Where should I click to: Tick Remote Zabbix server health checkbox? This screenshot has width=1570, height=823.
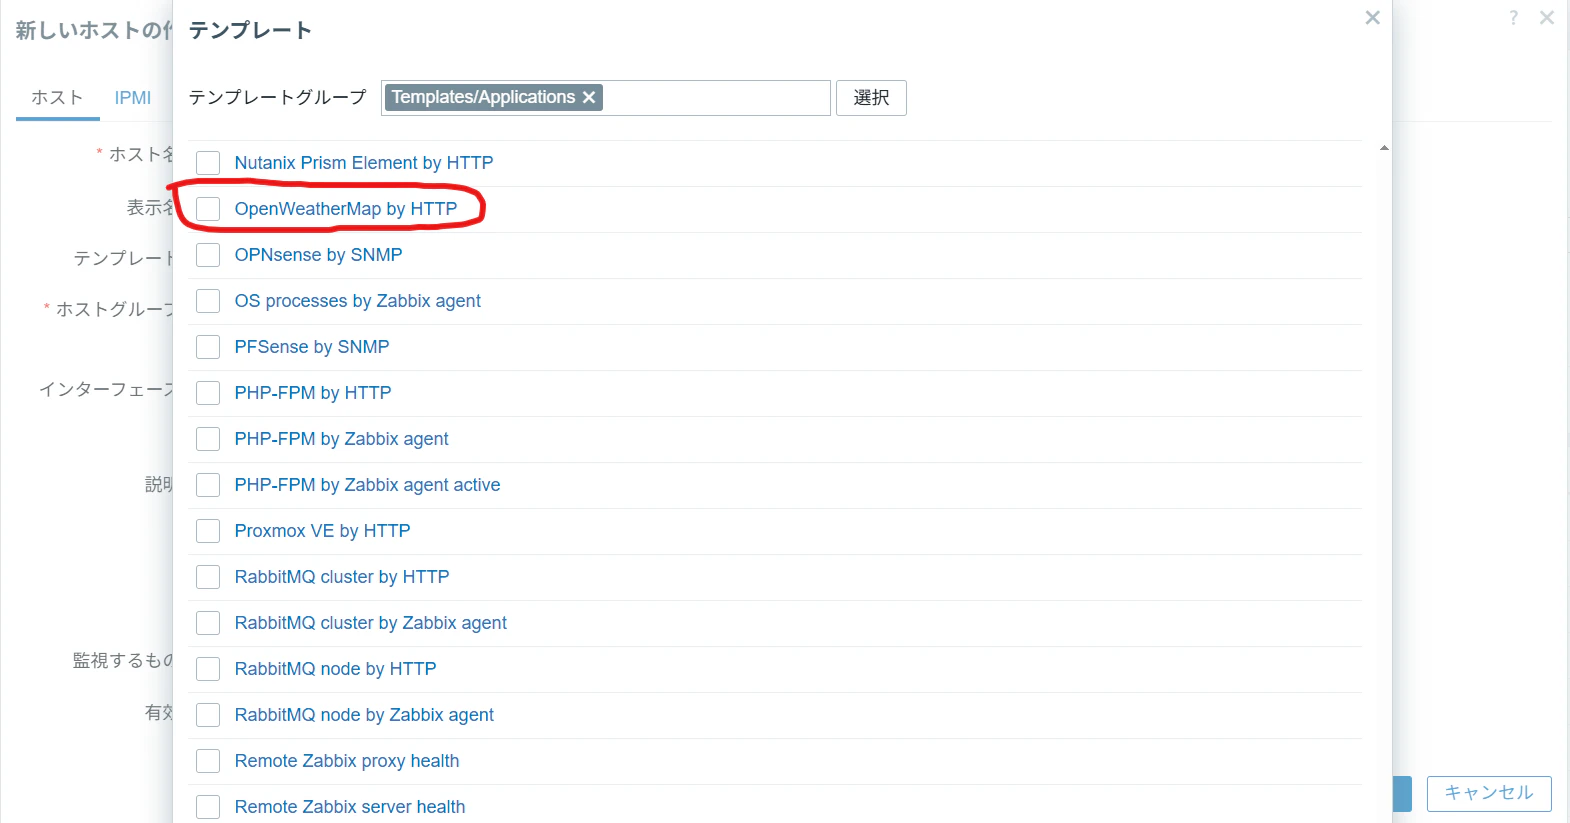pyautogui.click(x=208, y=807)
